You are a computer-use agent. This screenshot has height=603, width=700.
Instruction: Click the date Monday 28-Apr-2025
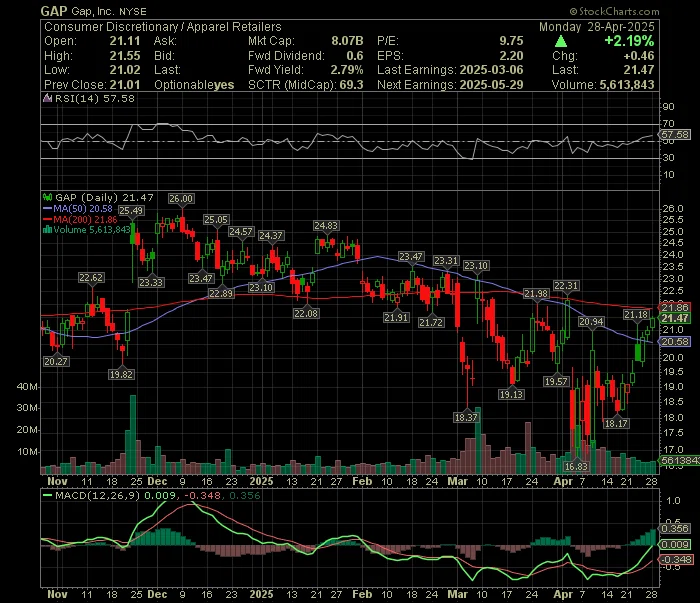pos(596,27)
